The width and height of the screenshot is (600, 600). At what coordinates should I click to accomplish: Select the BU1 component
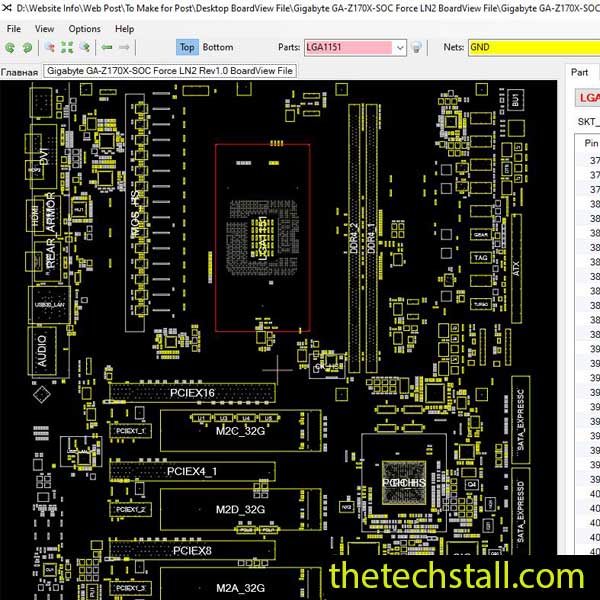[515, 99]
